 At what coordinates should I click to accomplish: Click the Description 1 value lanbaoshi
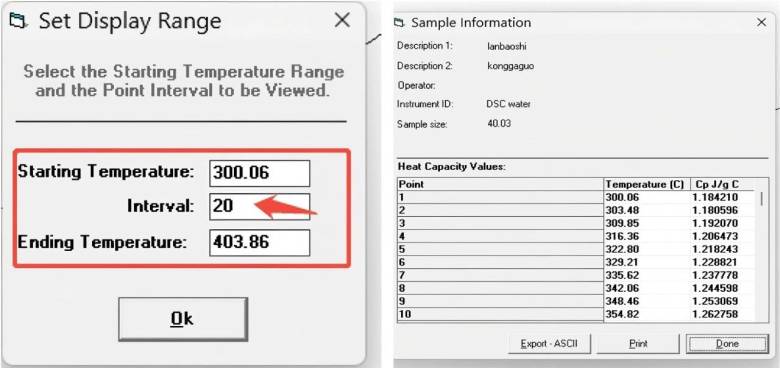tap(506, 46)
